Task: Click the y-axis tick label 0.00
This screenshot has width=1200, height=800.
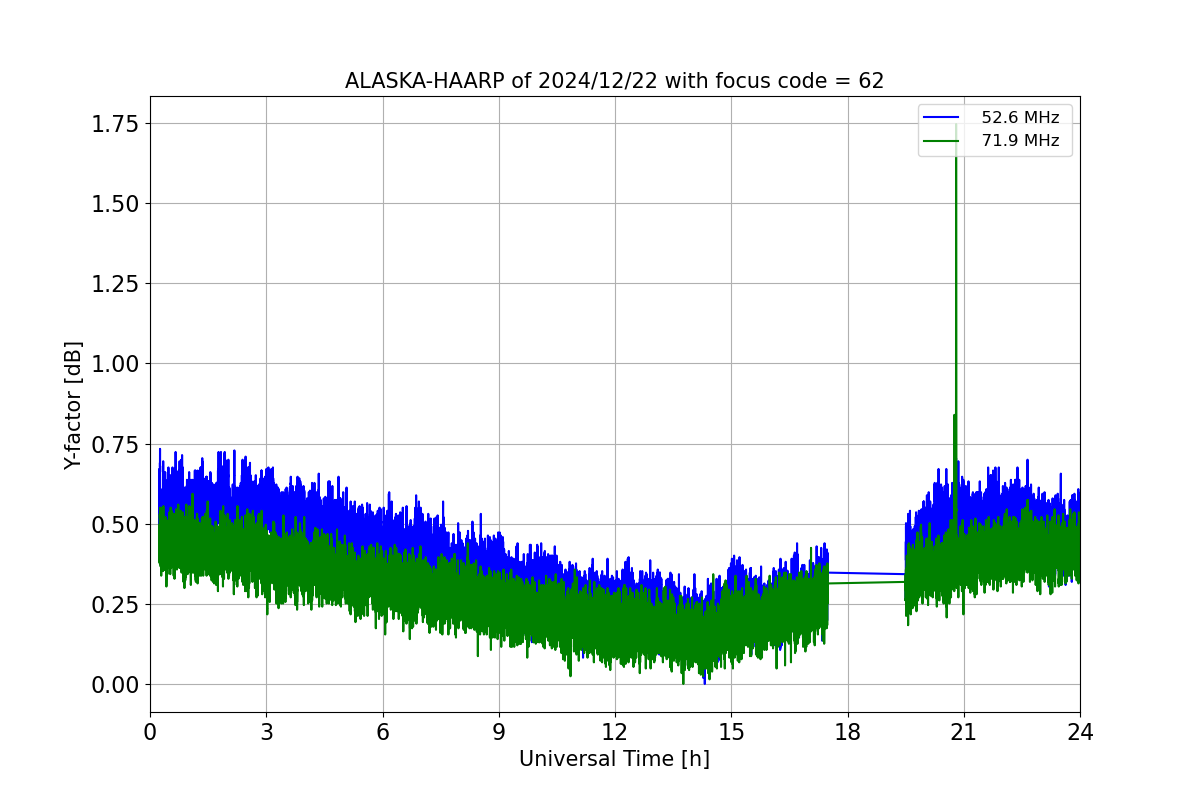Action: tap(115, 685)
